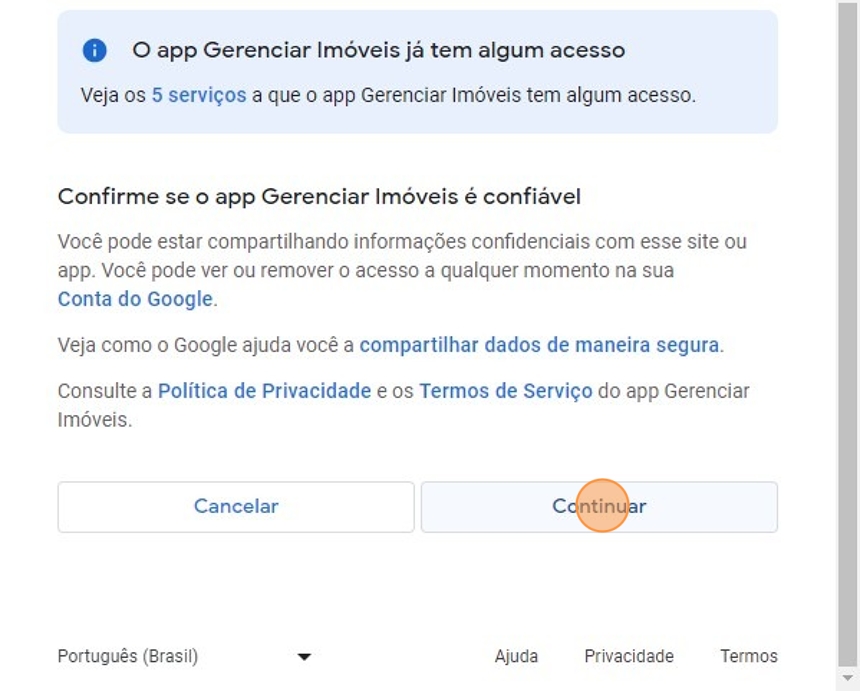Click the "já tem algum acesso" banner heading

click(x=378, y=50)
